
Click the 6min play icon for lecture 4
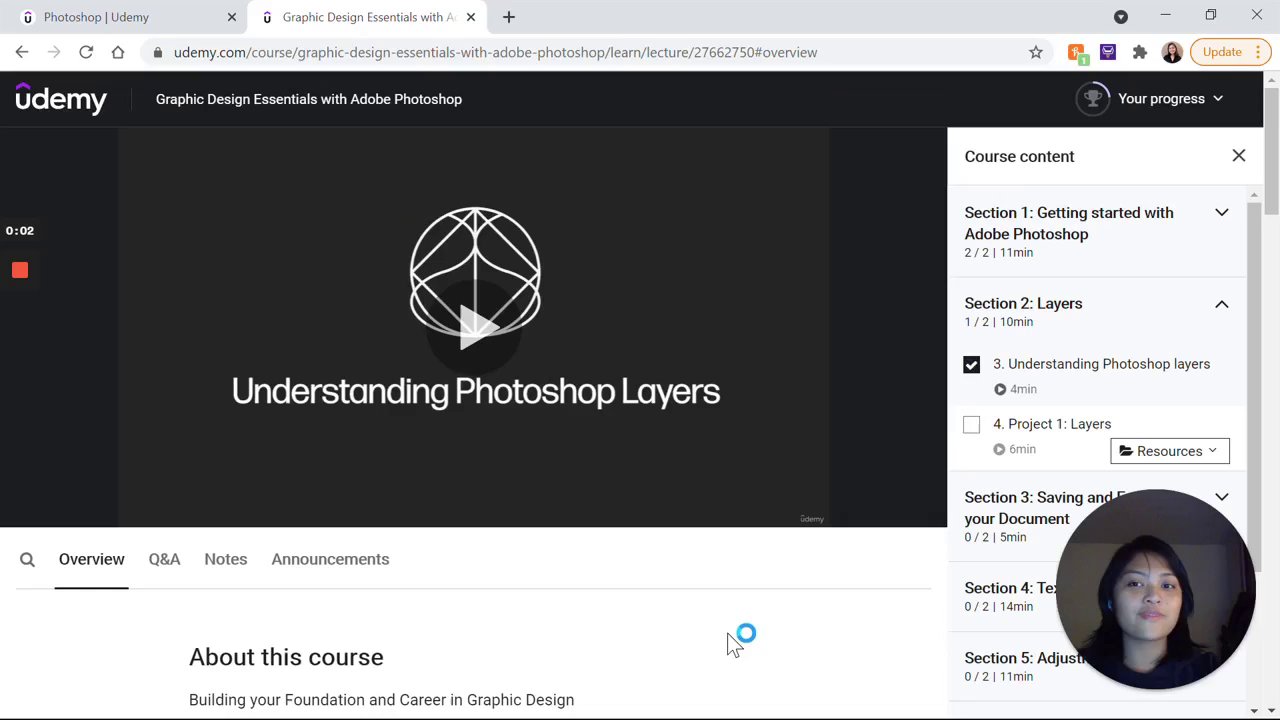click(x=999, y=449)
